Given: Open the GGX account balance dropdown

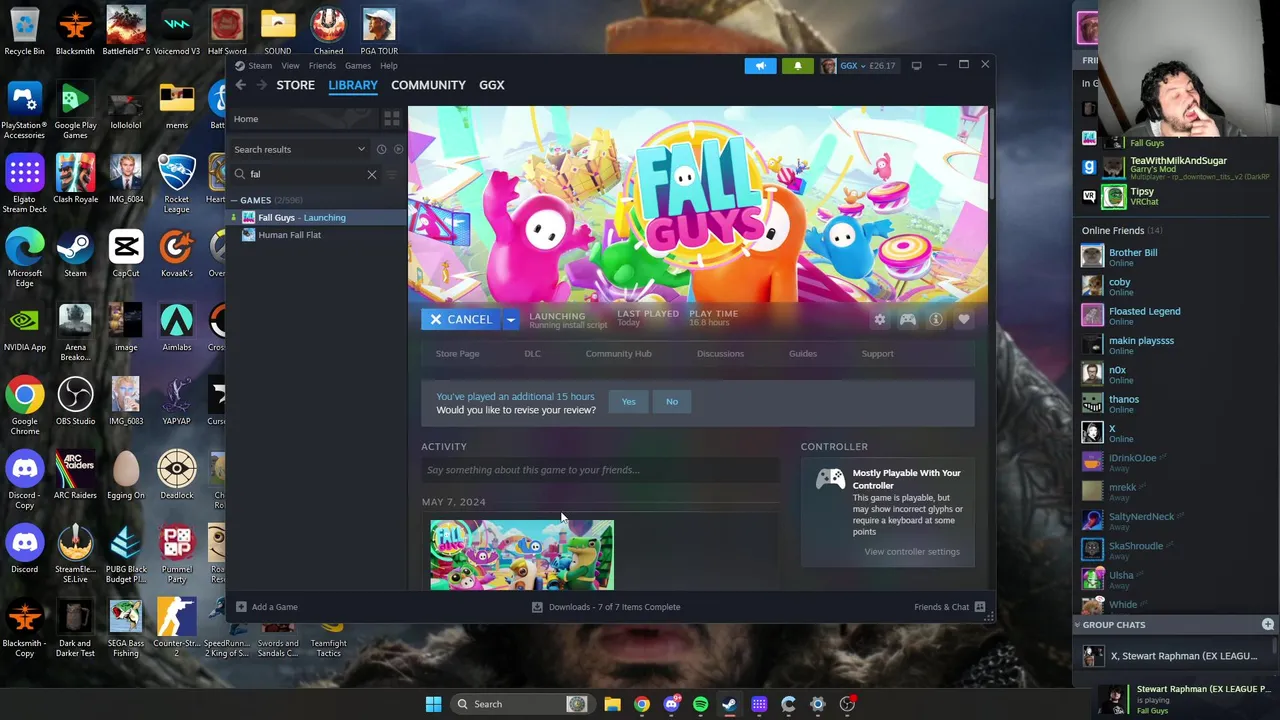Looking at the screenshot, I should tap(858, 66).
